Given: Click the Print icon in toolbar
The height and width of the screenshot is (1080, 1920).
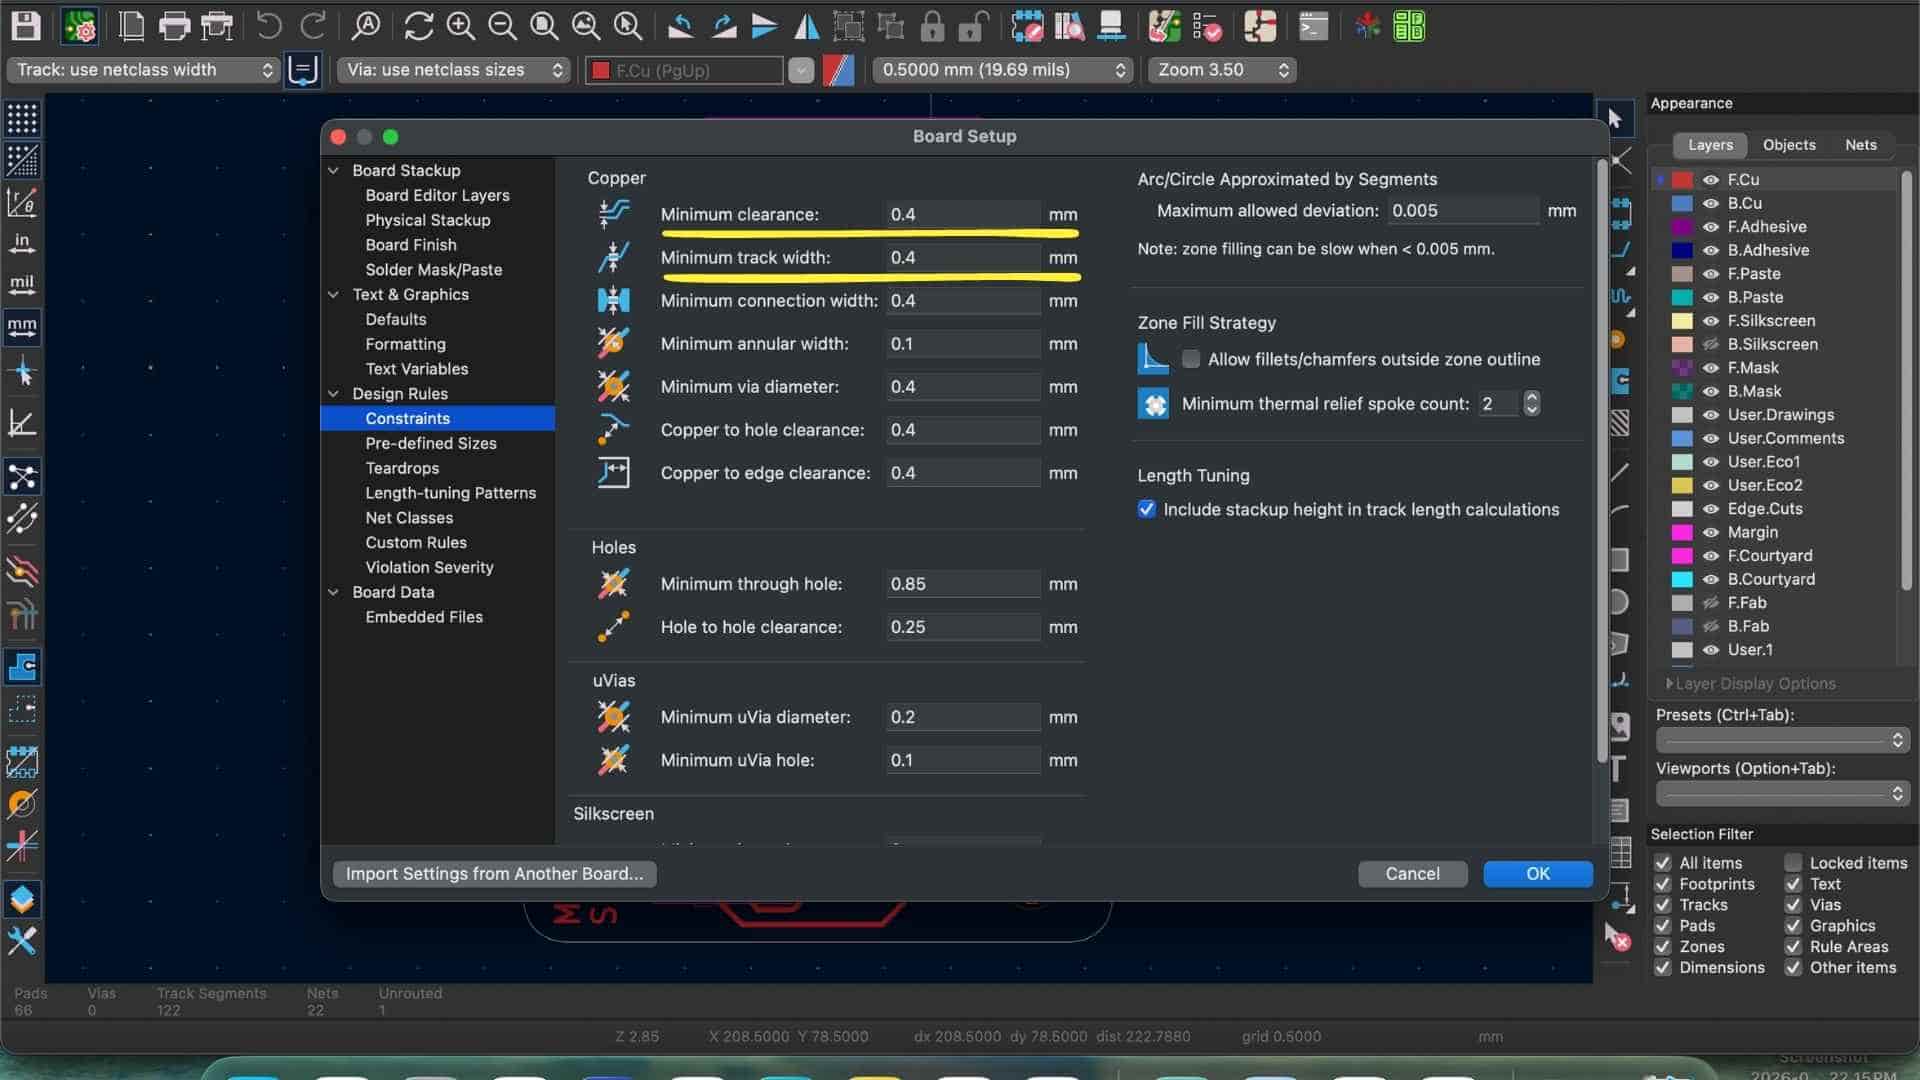Looking at the screenshot, I should point(173,26).
